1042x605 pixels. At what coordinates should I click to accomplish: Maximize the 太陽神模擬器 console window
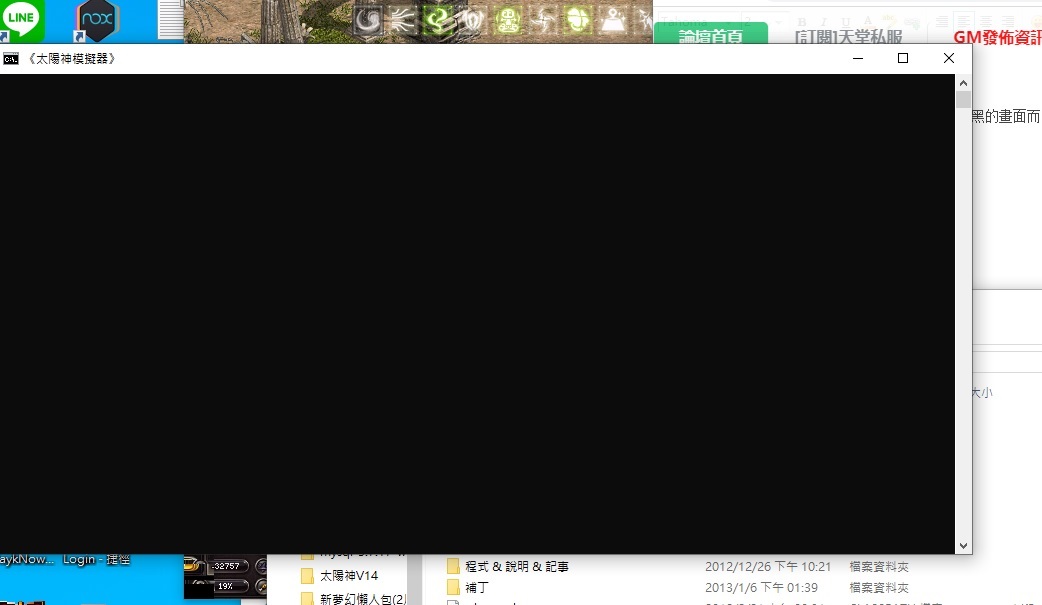pyautogui.click(x=902, y=59)
